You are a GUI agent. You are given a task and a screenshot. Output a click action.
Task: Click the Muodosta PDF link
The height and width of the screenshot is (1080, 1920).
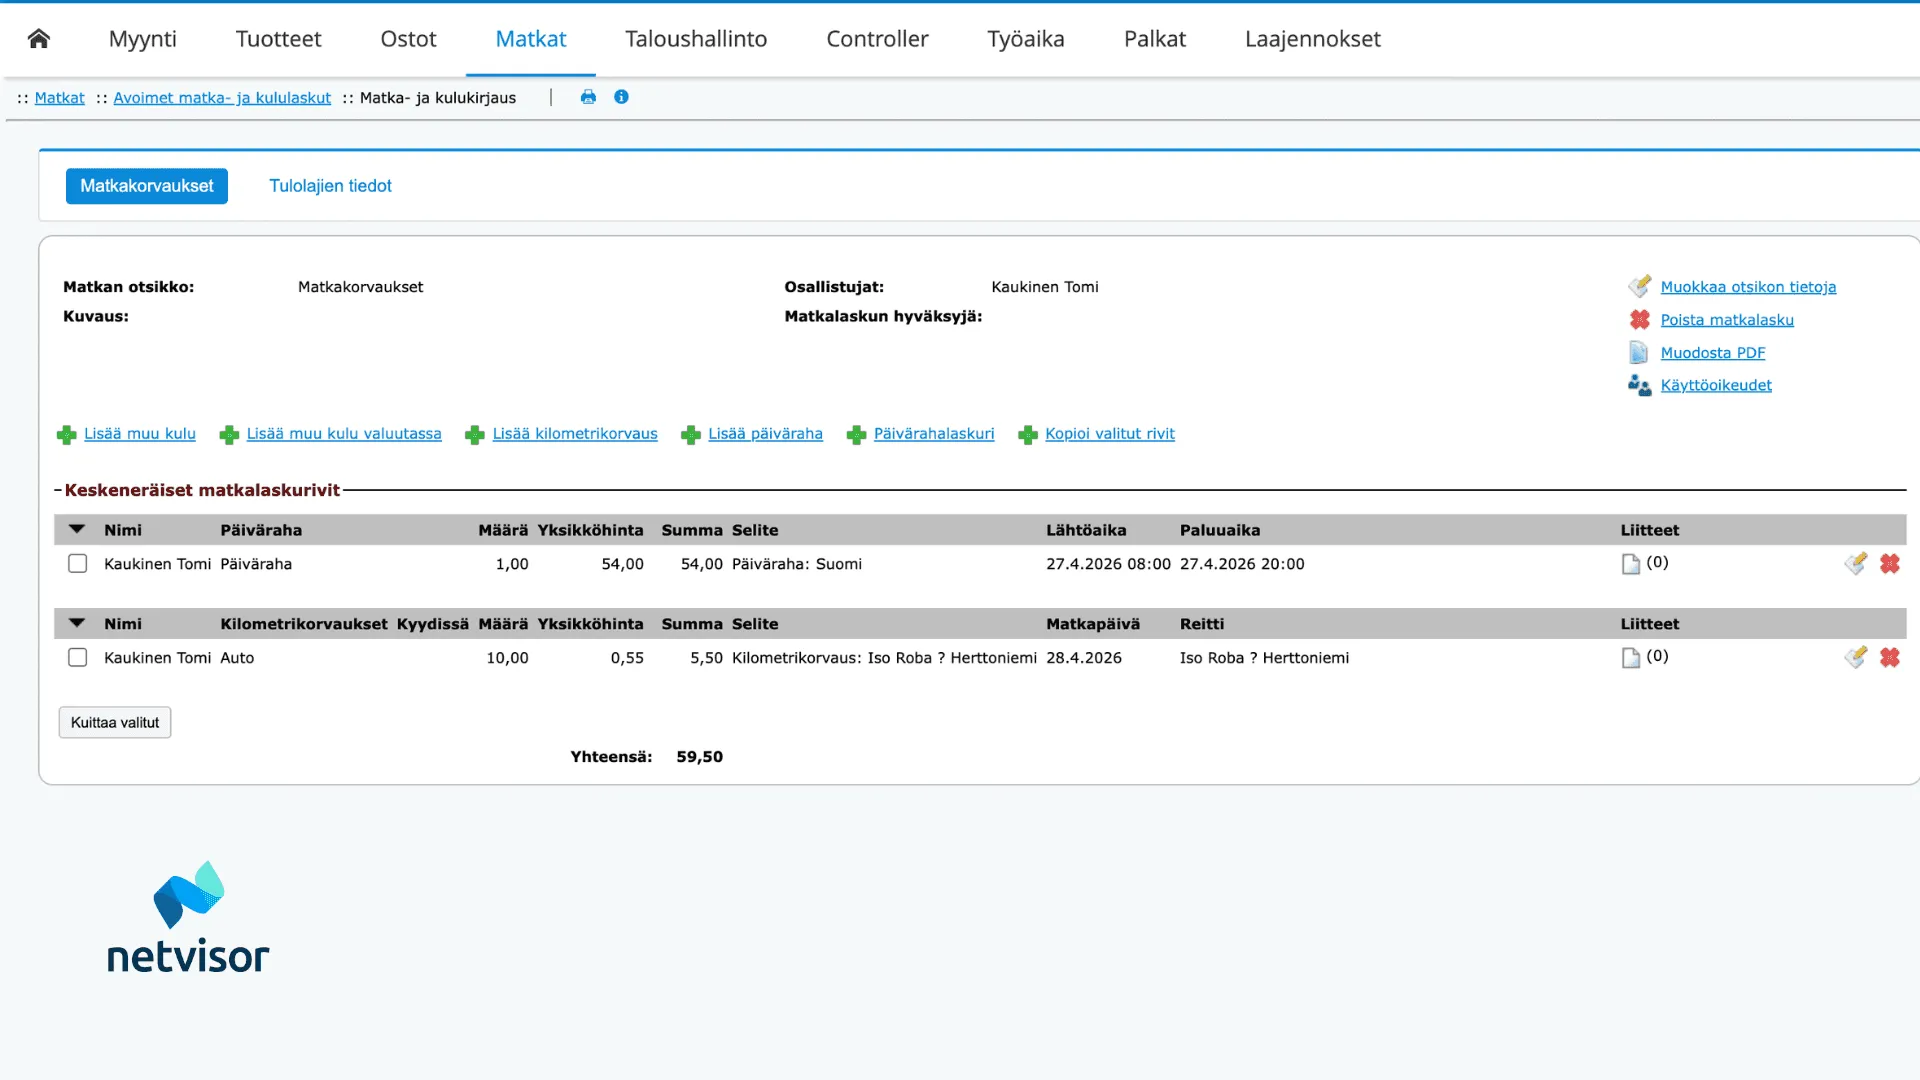point(1713,353)
